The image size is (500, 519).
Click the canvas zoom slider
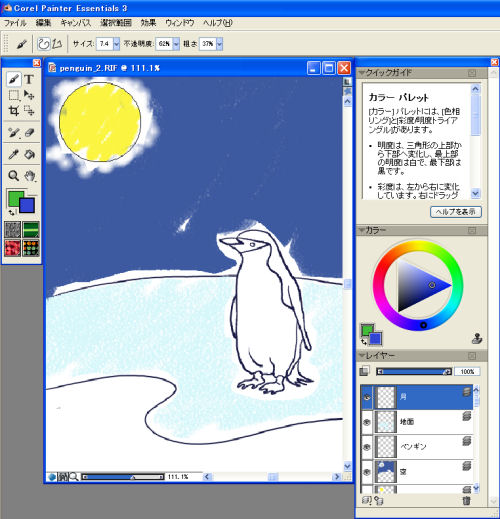[x=123, y=477]
